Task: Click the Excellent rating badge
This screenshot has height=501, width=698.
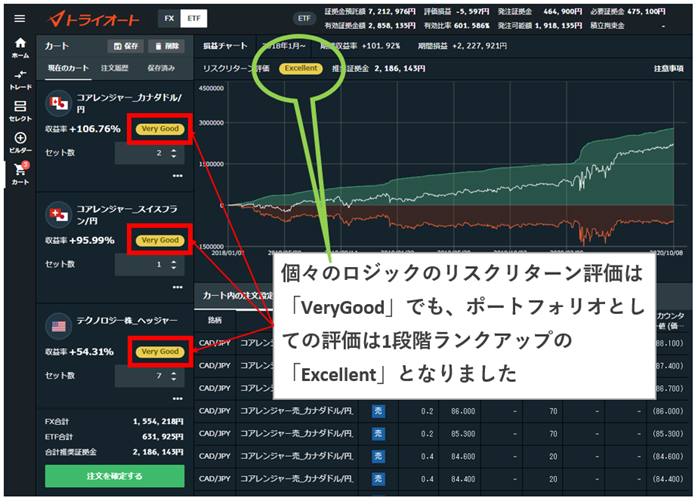Action: (x=301, y=68)
